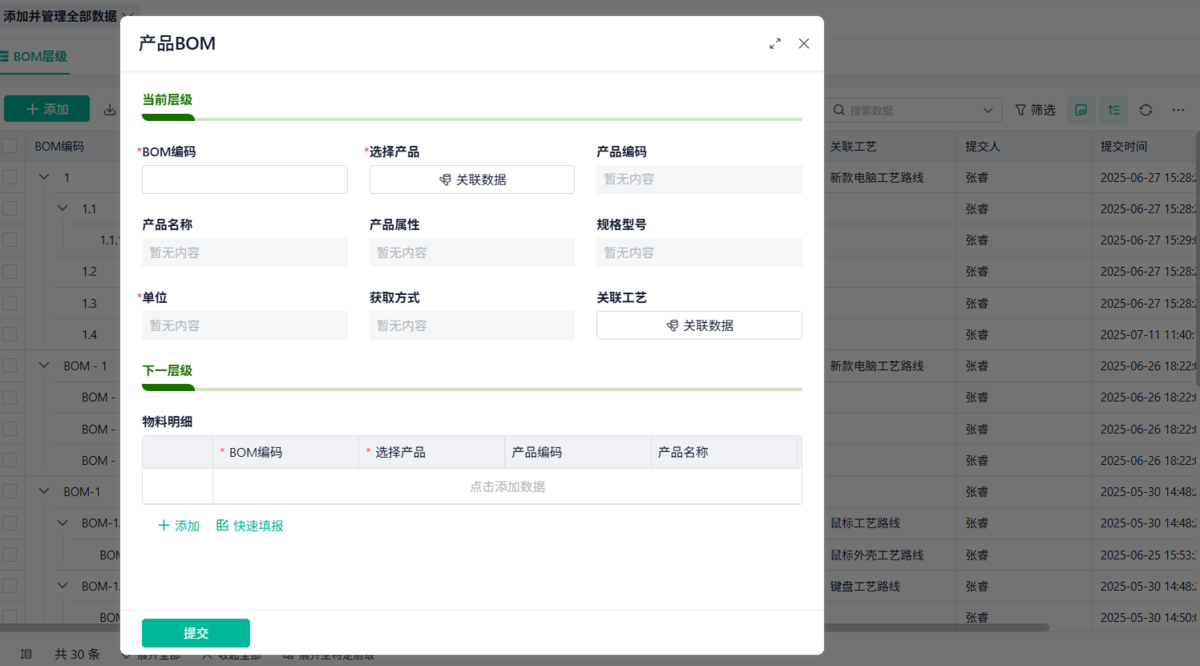Viewport: 1200px width, 666px height.
Task: Switch to the BOM层级 tab
Action: pyautogui.click(x=34, y=57)
